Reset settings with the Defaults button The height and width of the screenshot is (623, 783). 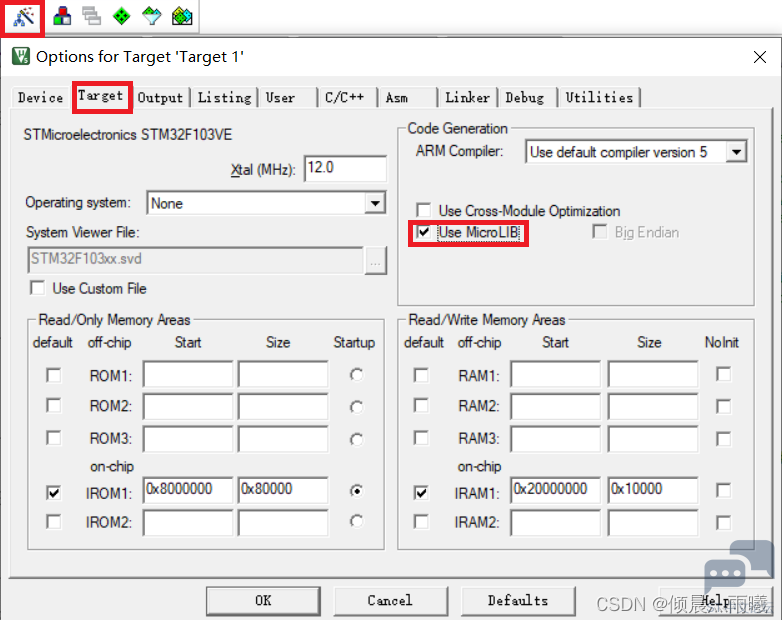coord(518,601)
